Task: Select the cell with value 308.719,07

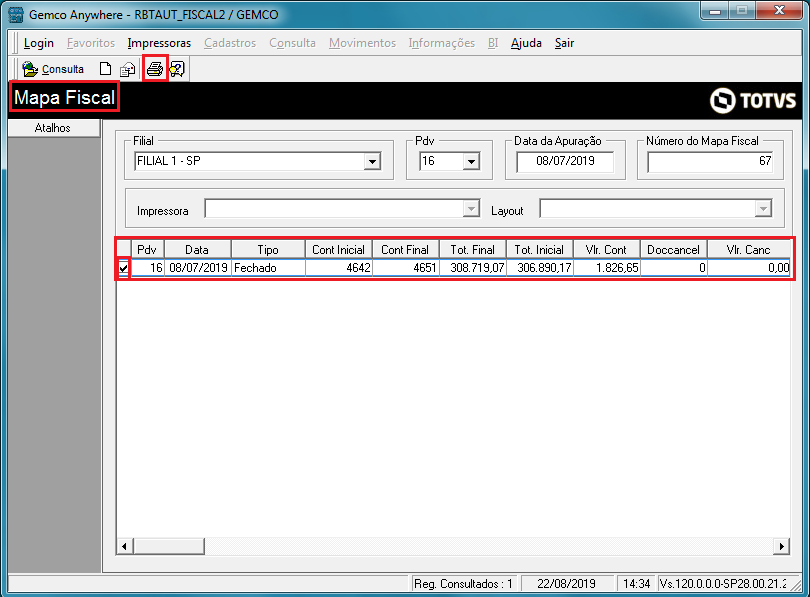Action: (473, 268)
